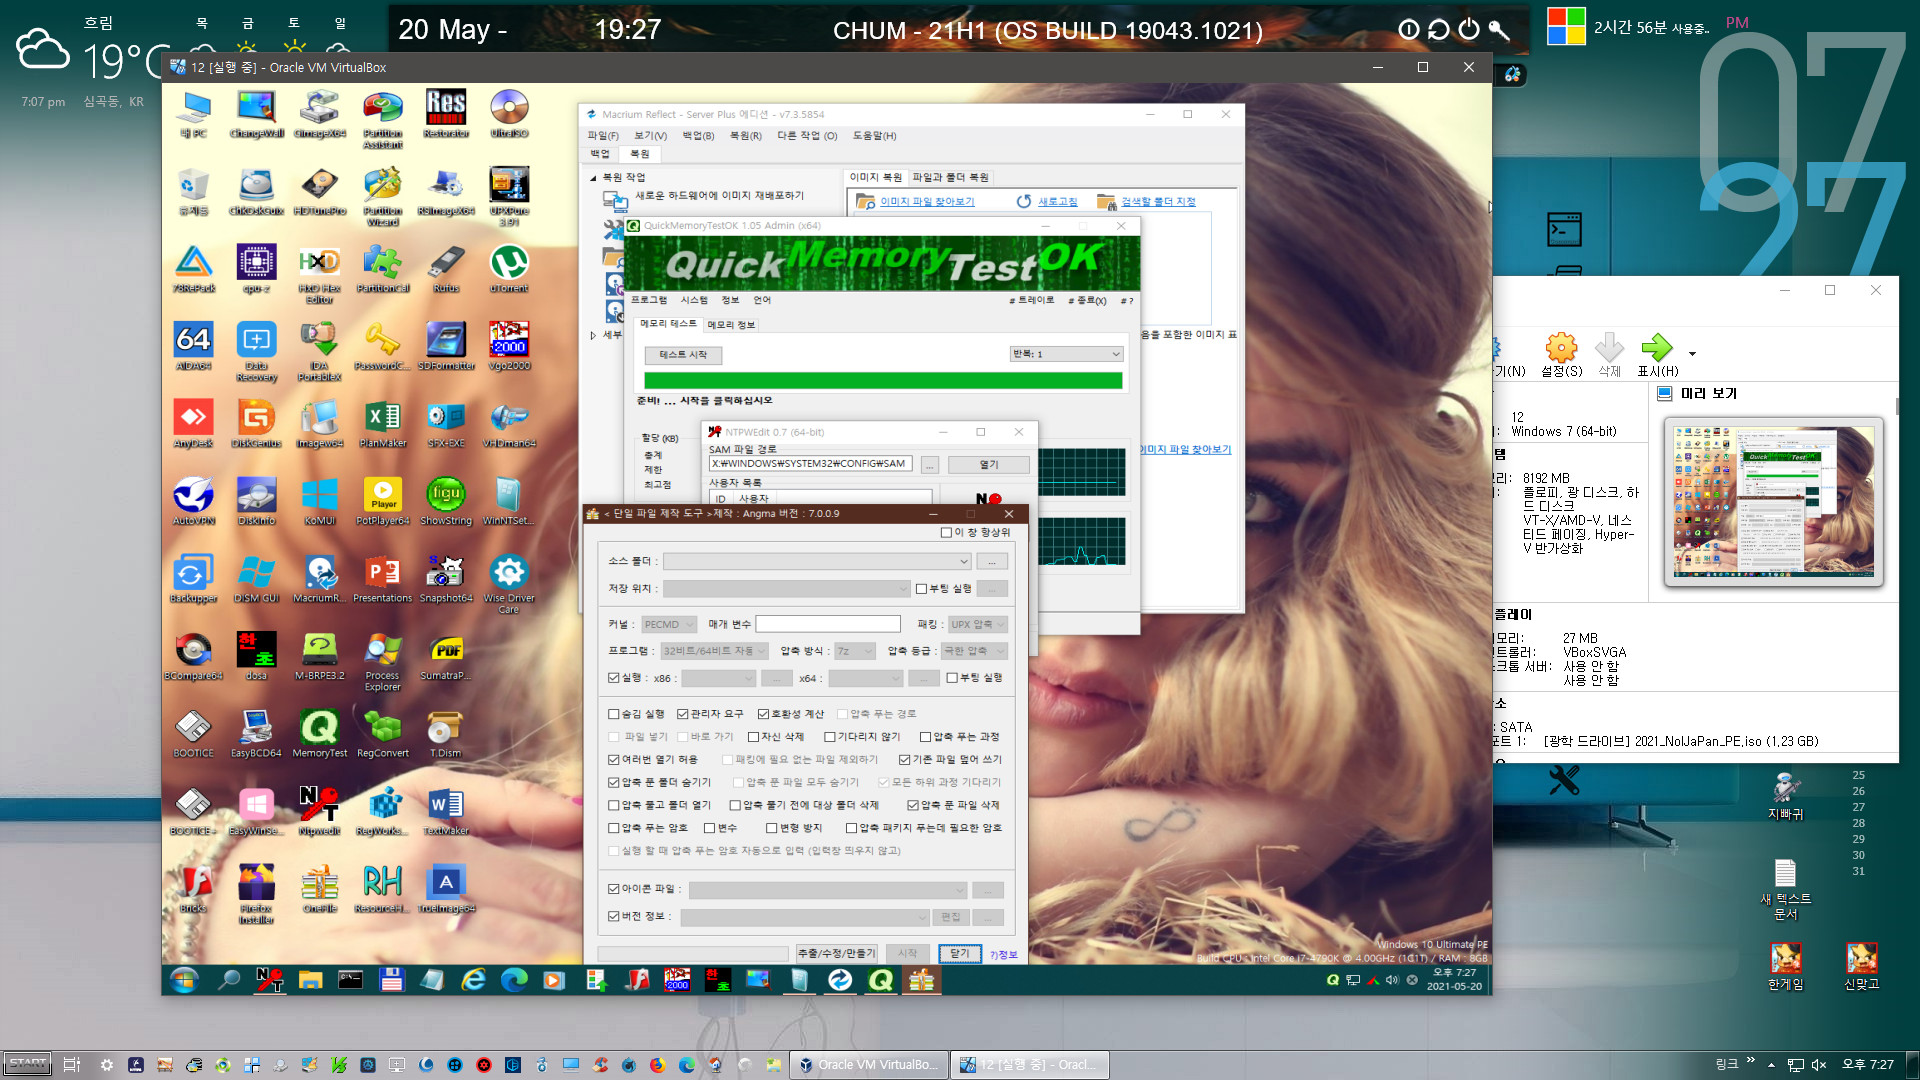Open the uTorrent desktop icon

tap(509, 268)
